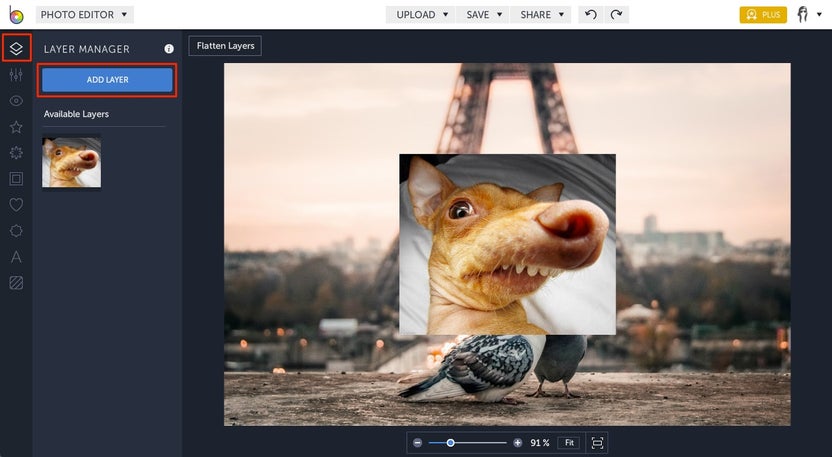This screenshot has height=457, width=832.
Task: Redo the last action
Action: tap(616, 15)
